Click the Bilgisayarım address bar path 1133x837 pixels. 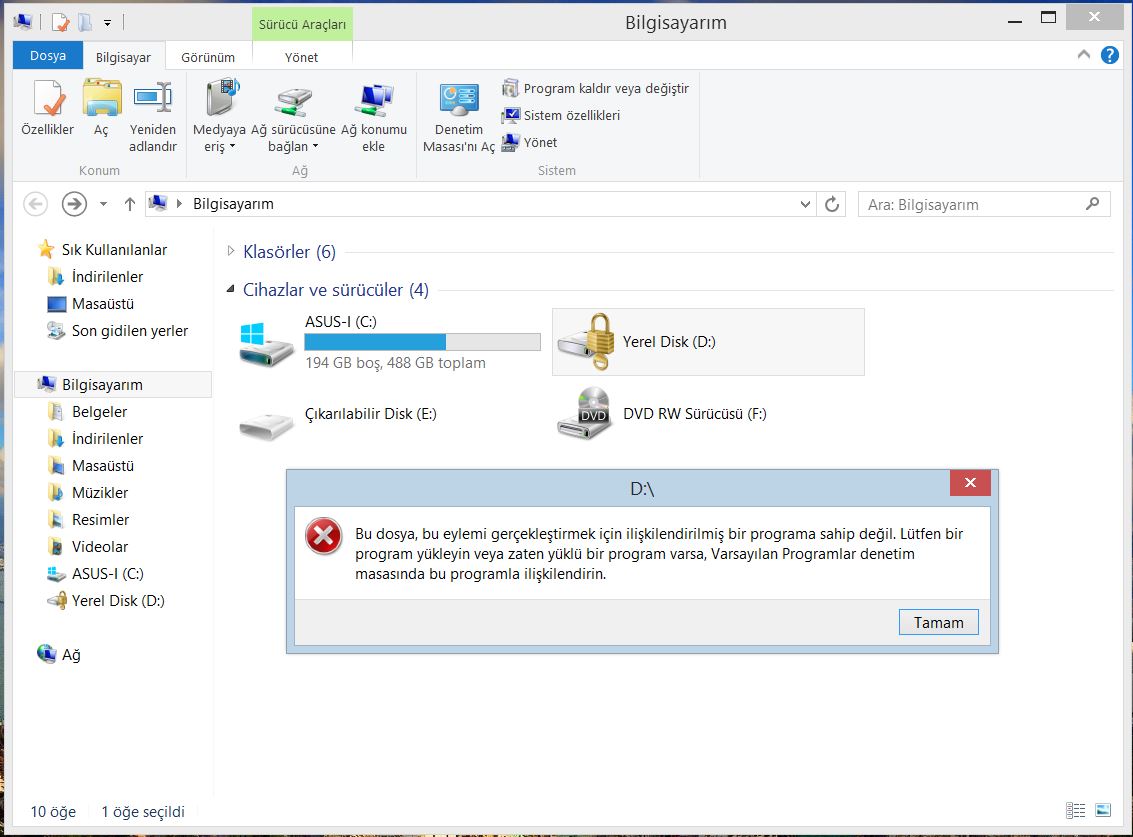pos(233,204)
